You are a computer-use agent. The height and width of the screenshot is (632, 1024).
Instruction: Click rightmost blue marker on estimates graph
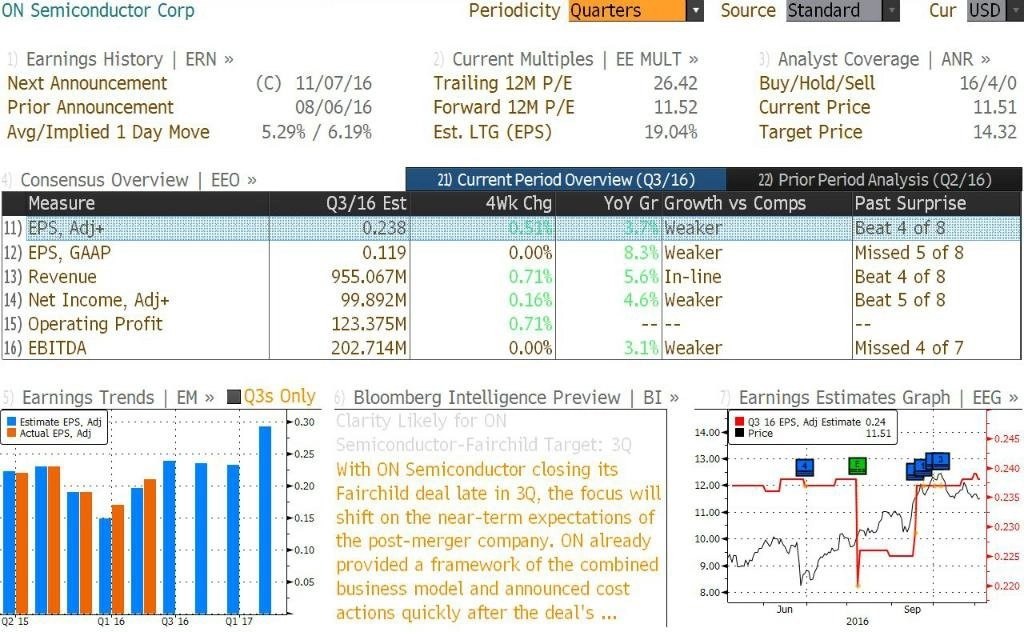point(939,460)
